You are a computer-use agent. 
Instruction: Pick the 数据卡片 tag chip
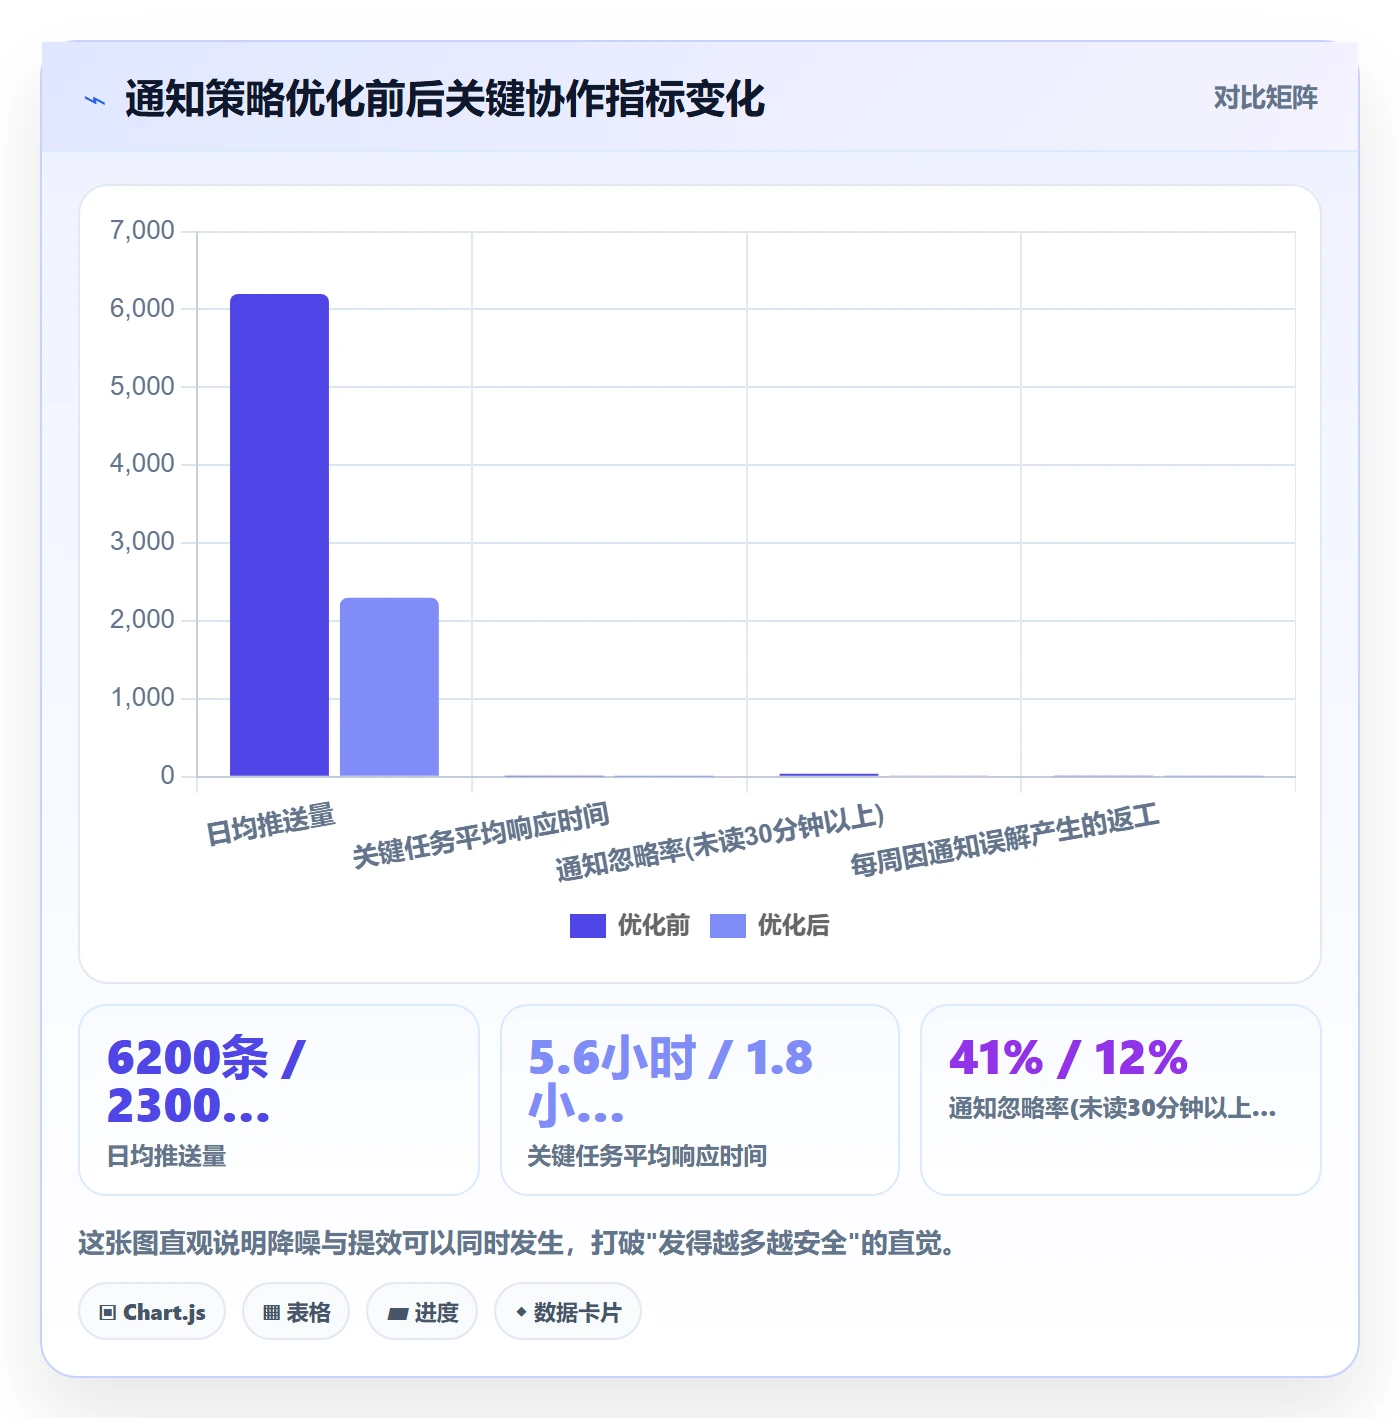[568, 1312]
